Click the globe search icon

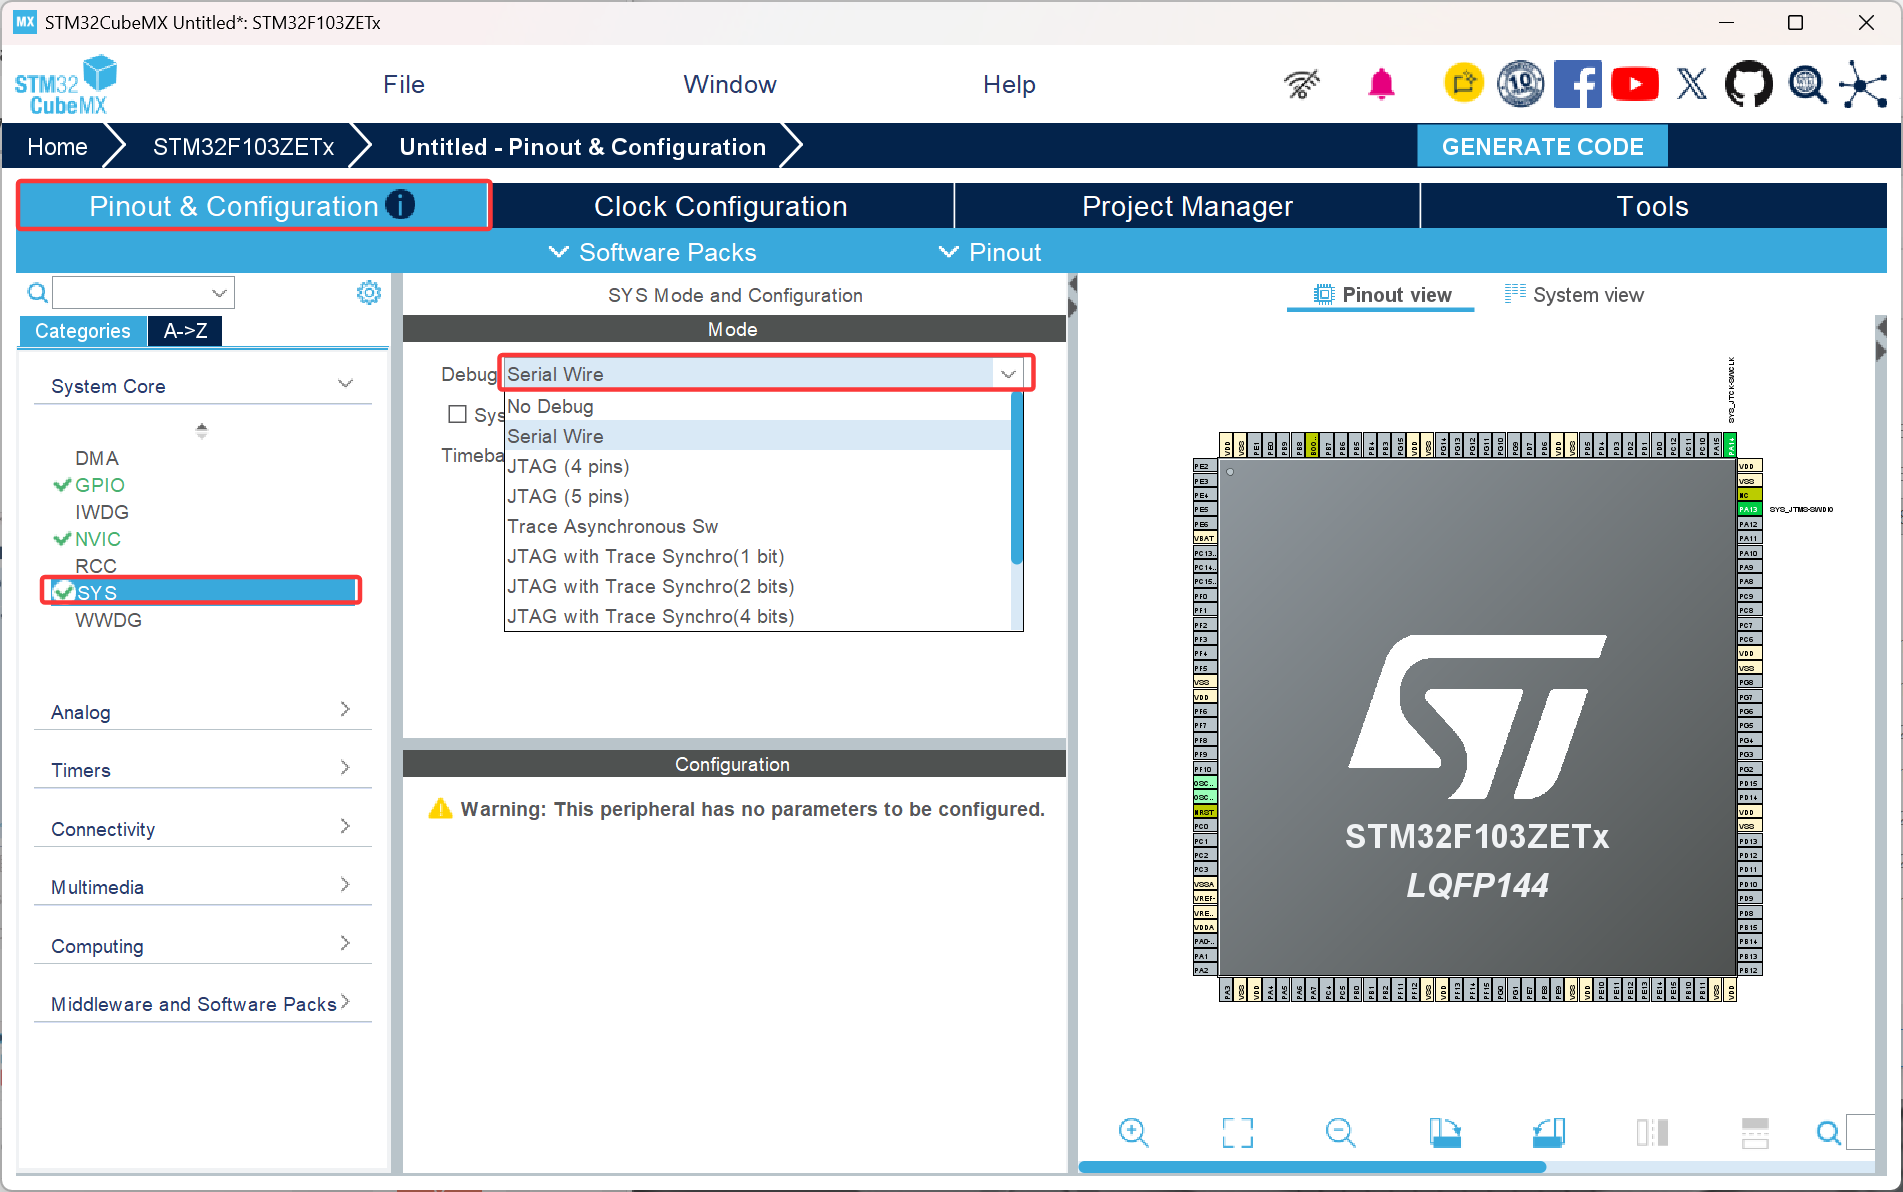[x=1807, y=84]
